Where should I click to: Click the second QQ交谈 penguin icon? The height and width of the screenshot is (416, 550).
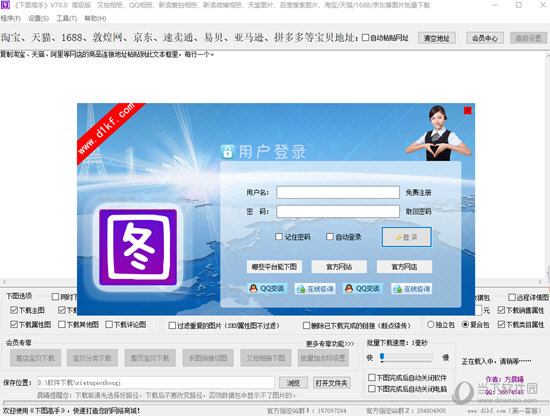point(348,288)
